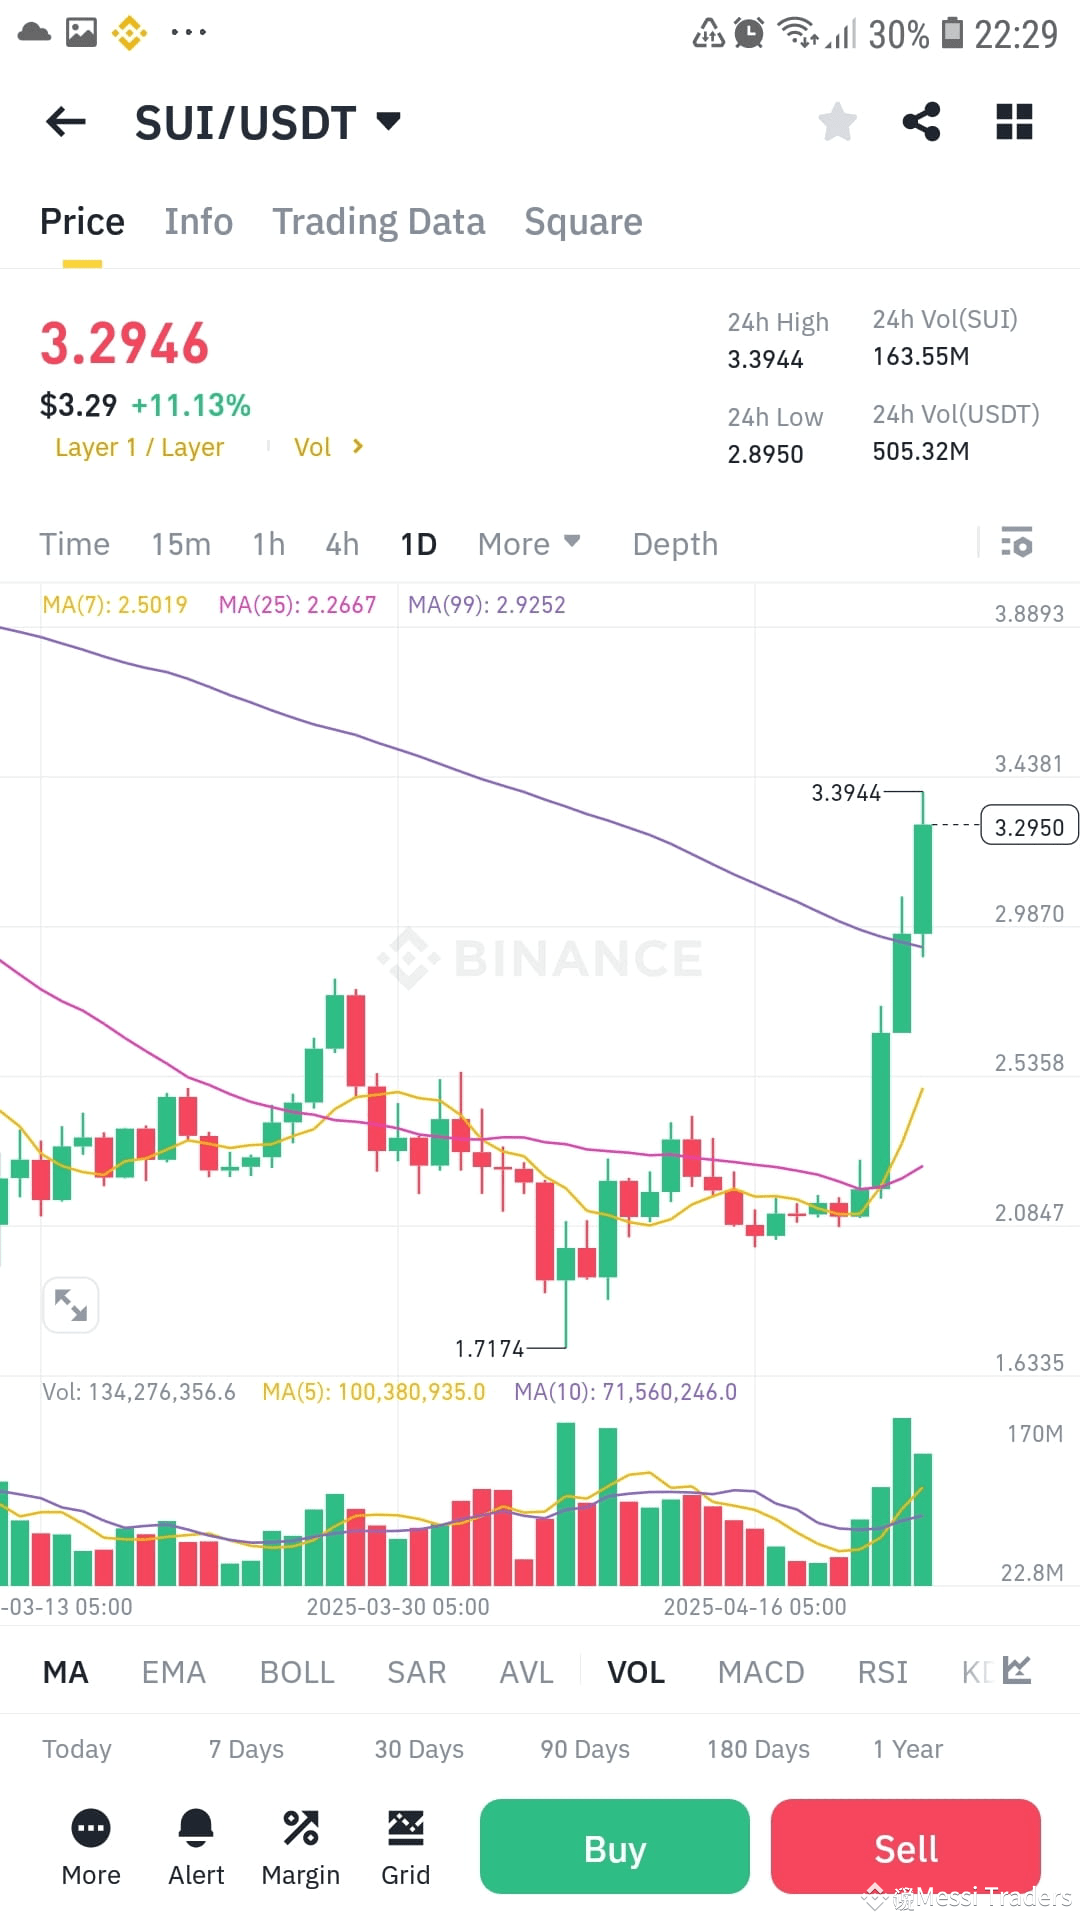The width and height of the screenshot is (1080, 1920).
Task: Toggle the MACD indicator
Action: 760,1671
